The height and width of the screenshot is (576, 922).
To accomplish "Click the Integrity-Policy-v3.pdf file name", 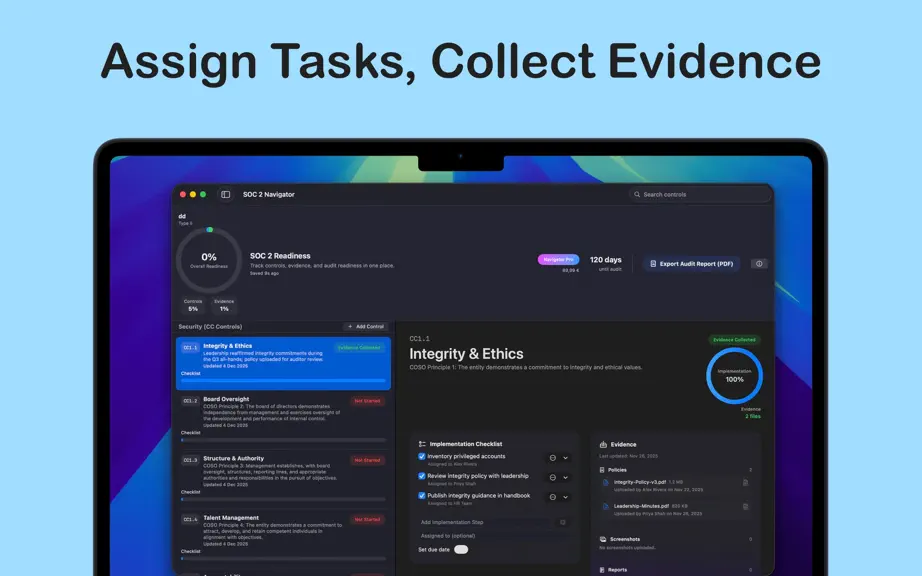I will click(640, 482).
